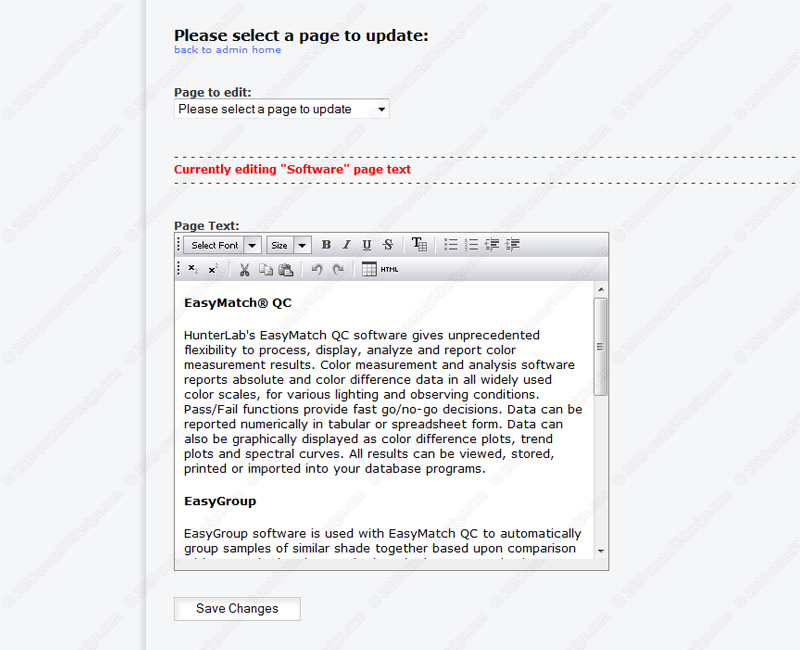Expand the 'Please select a page to update' dropdown

point(282,109)
